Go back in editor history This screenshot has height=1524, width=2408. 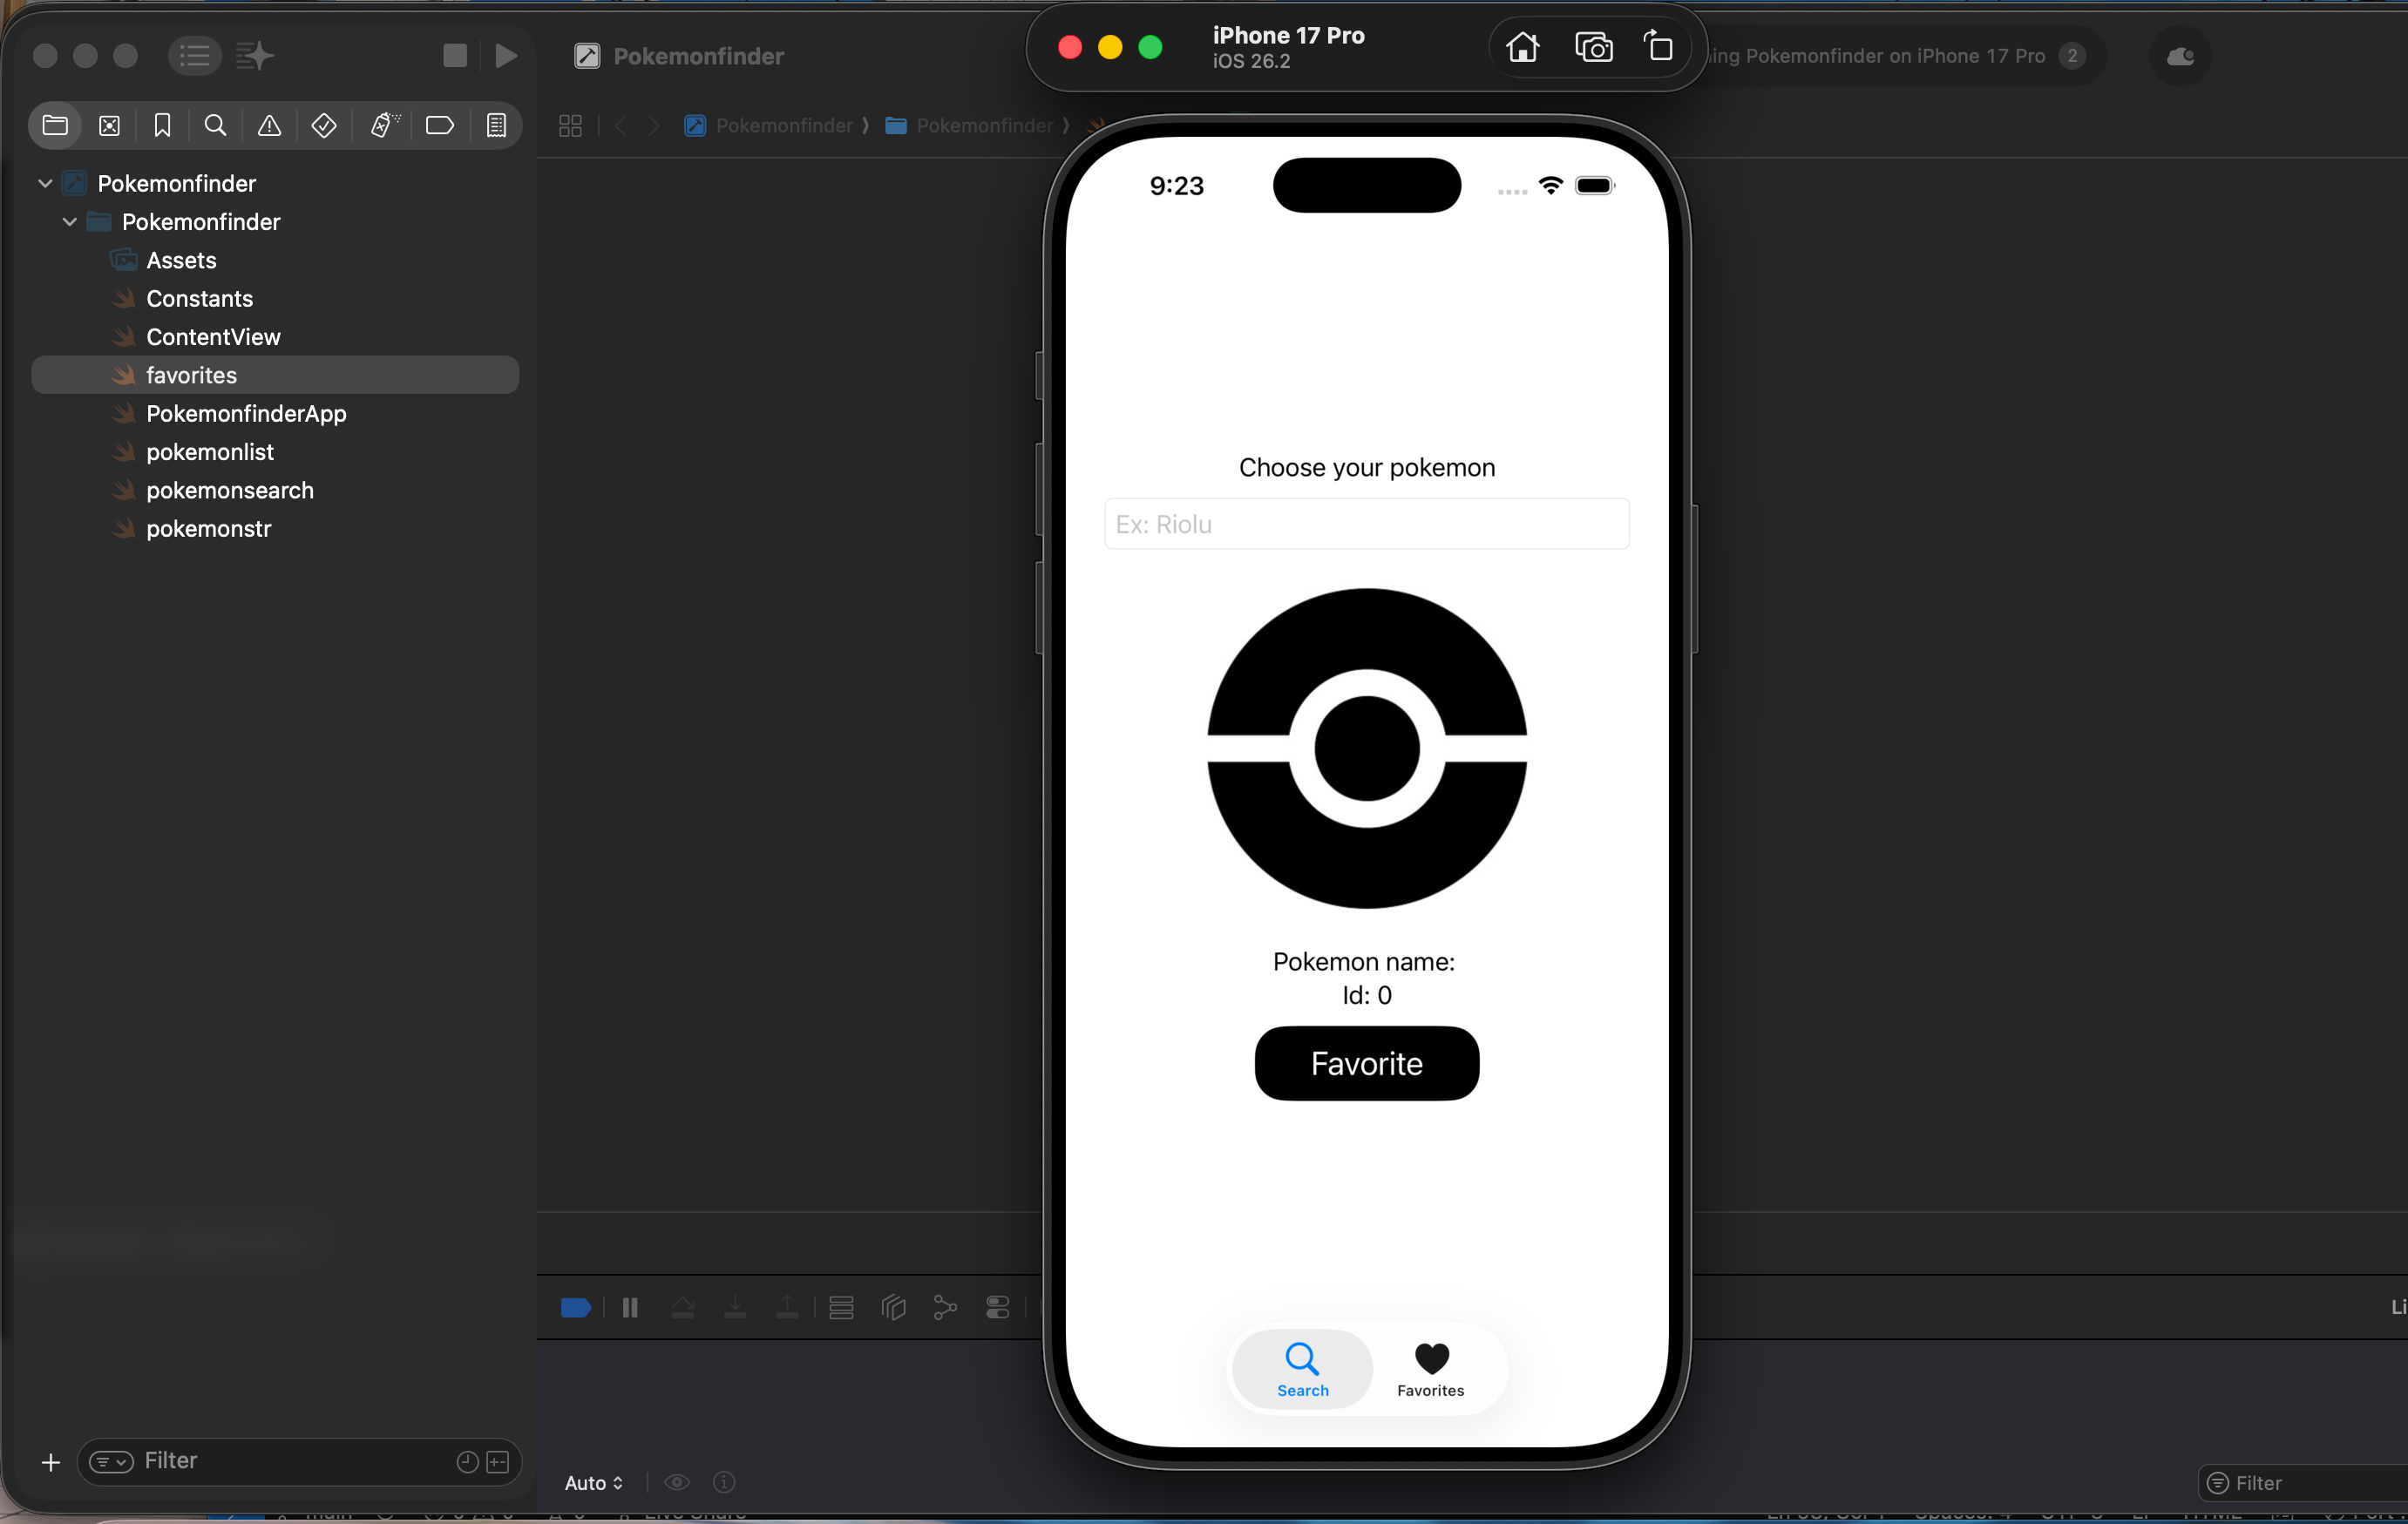tap(621, 125)
